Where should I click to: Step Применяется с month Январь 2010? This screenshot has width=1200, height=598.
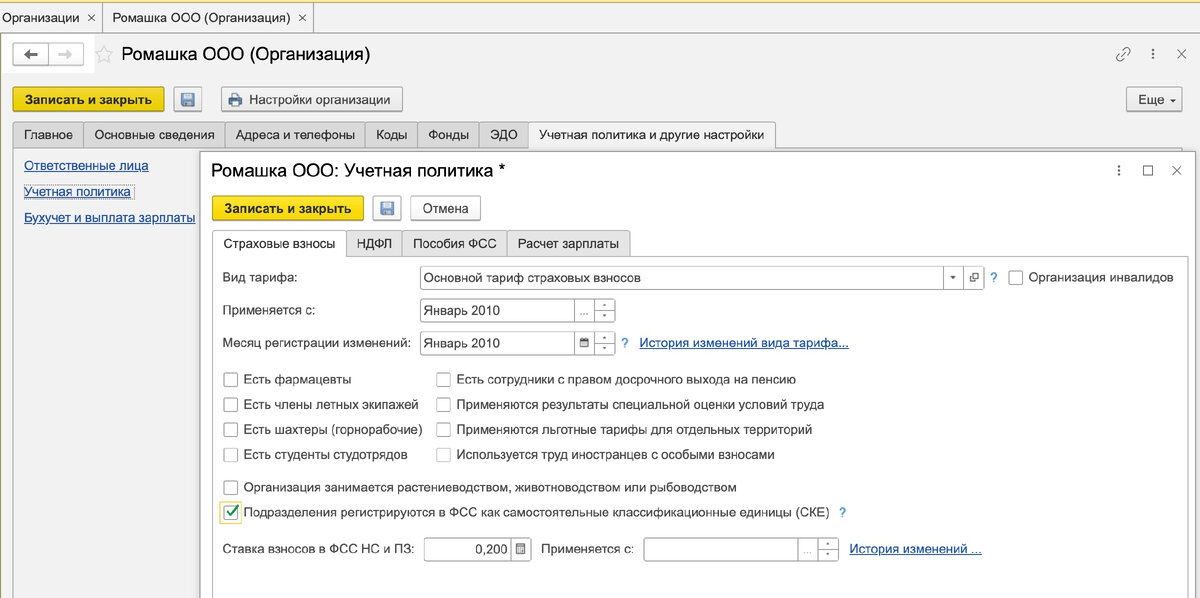[604, 310]
